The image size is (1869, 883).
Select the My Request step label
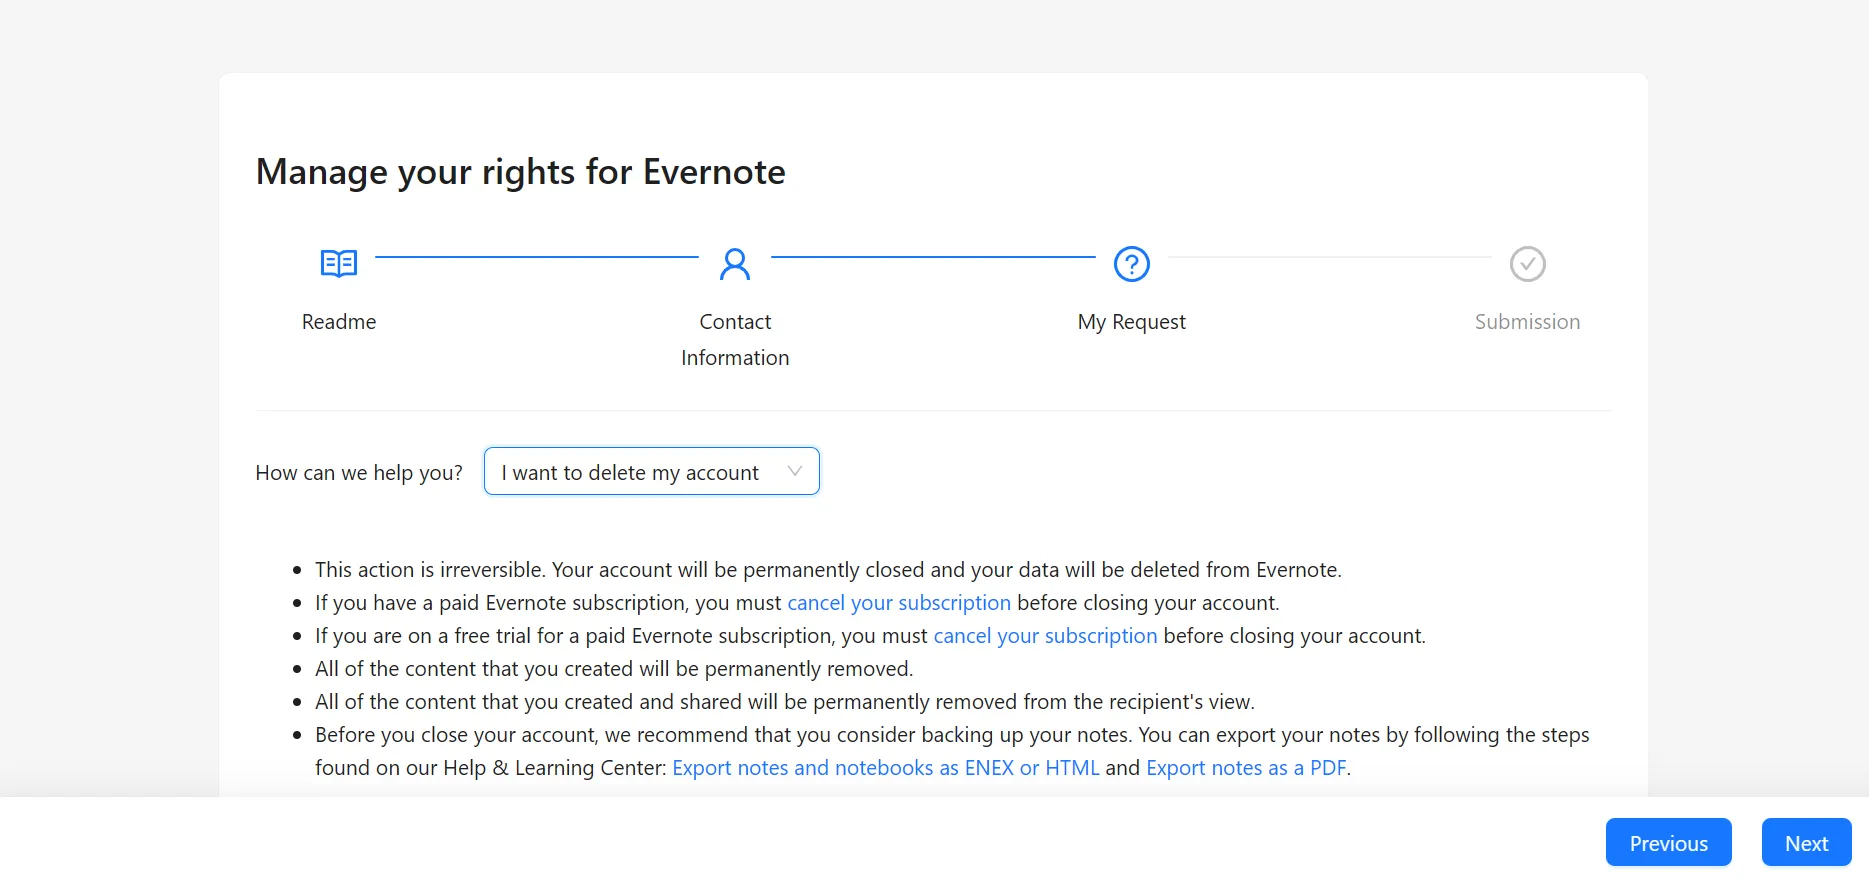[x=1131, y=322]
